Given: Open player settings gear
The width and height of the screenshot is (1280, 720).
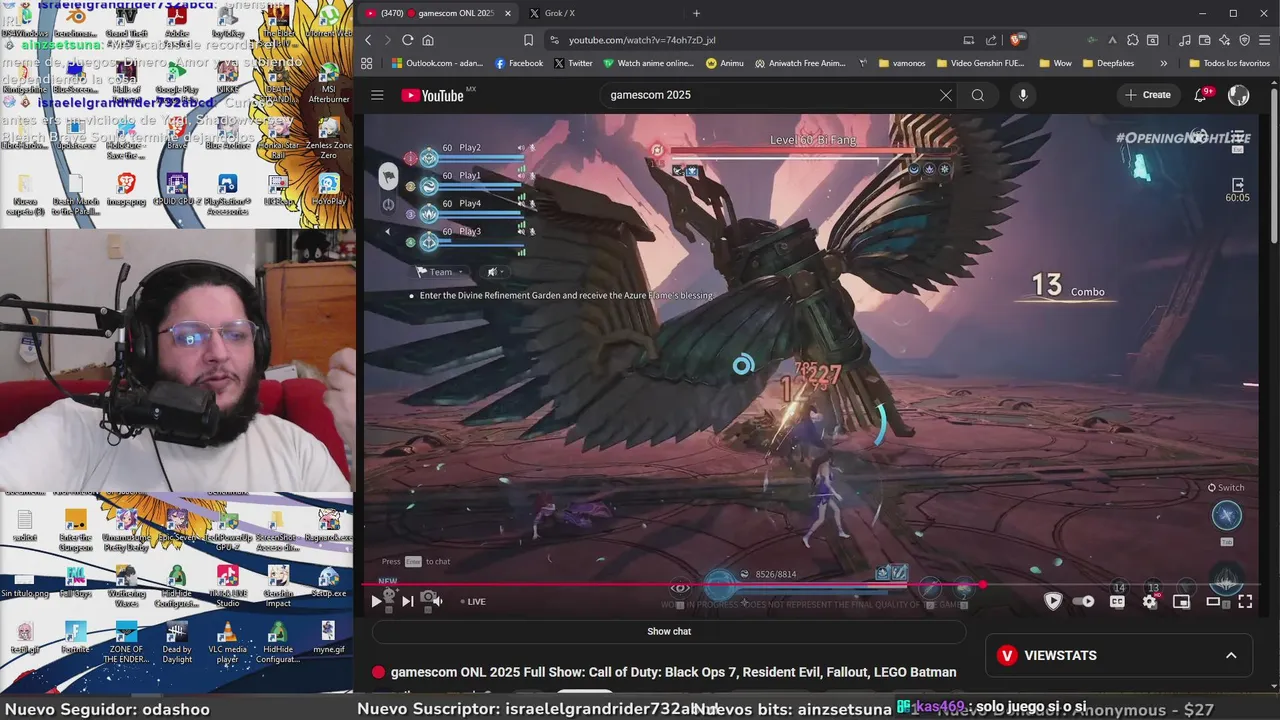Looking at the screenshot, I should coord(1150,601).
